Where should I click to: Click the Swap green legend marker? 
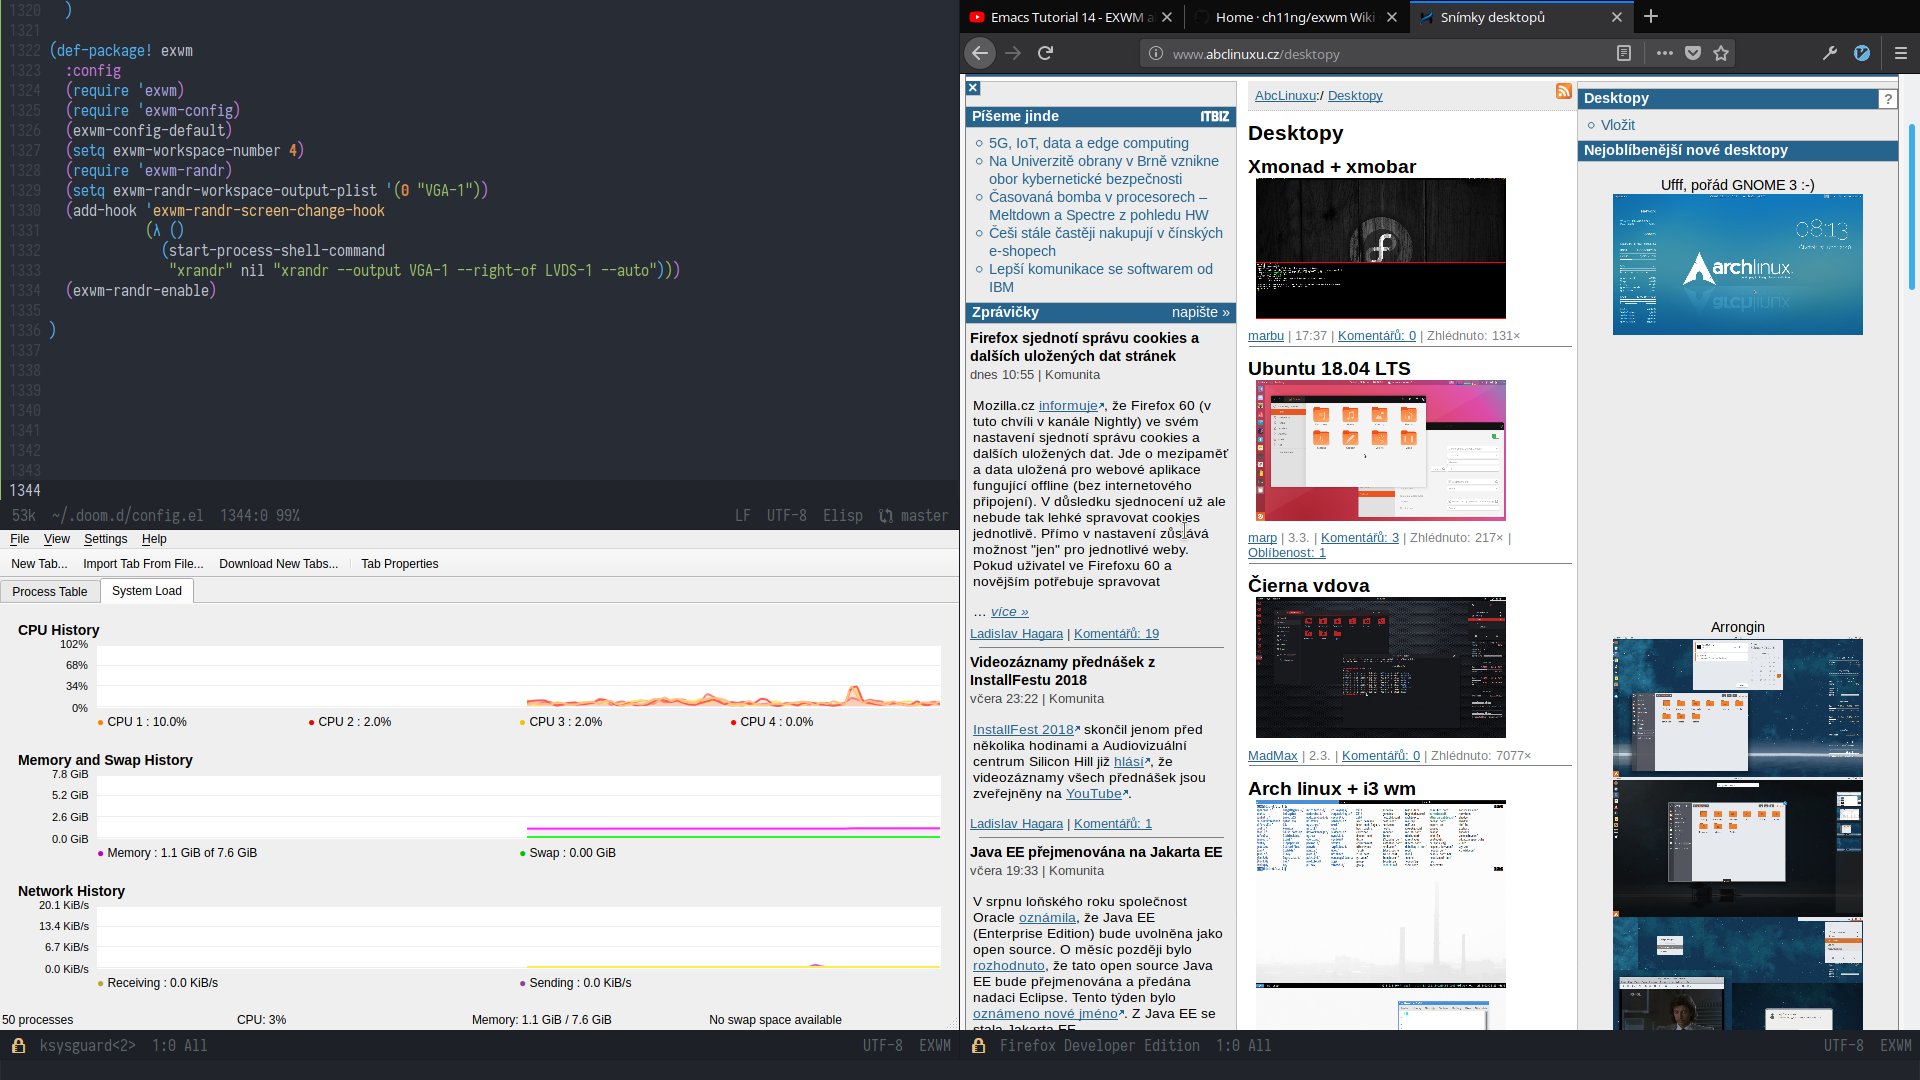(x=522, y=853)
